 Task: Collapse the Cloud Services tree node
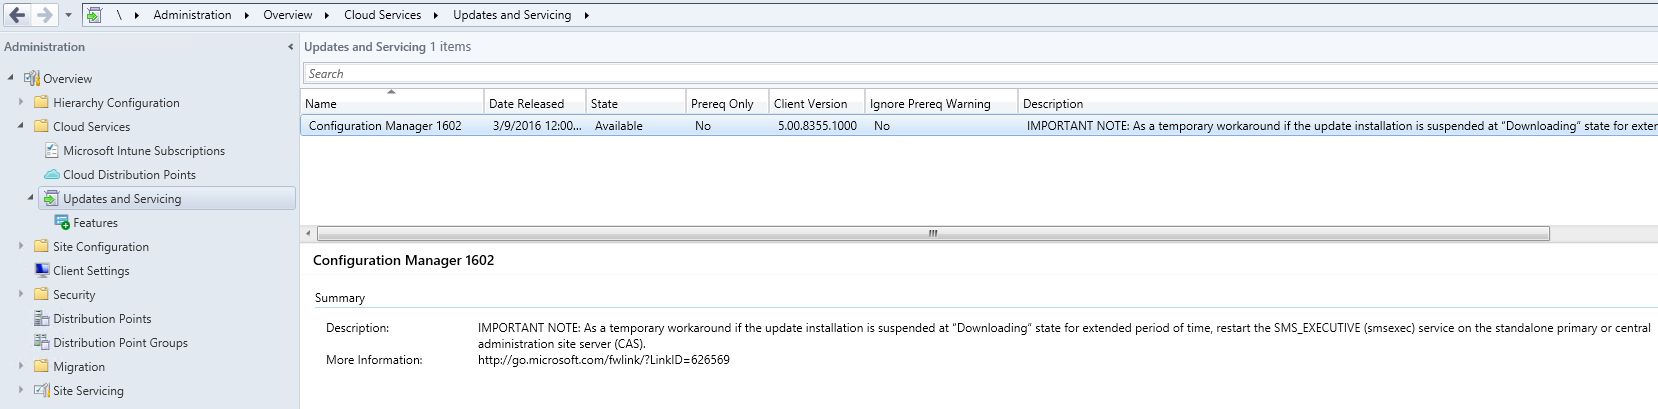coord(21,126)
